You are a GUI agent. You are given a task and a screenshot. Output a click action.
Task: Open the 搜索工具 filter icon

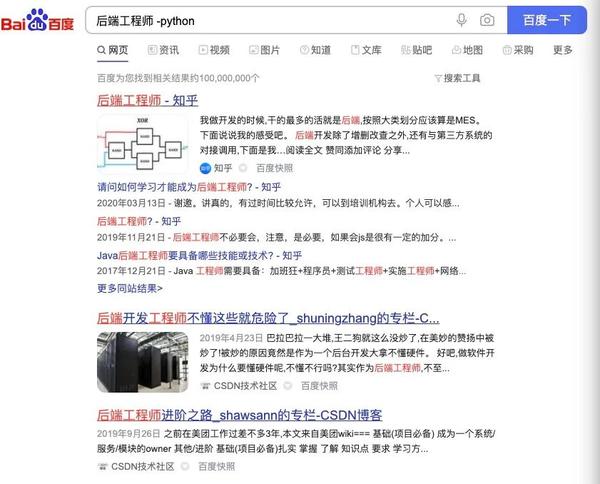coord(438,78)
